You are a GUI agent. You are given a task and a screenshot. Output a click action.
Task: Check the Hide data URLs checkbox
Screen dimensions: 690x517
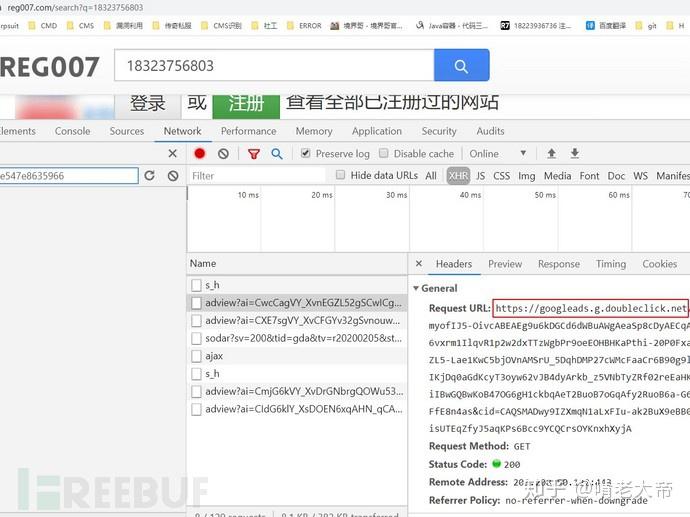point(340,175)
